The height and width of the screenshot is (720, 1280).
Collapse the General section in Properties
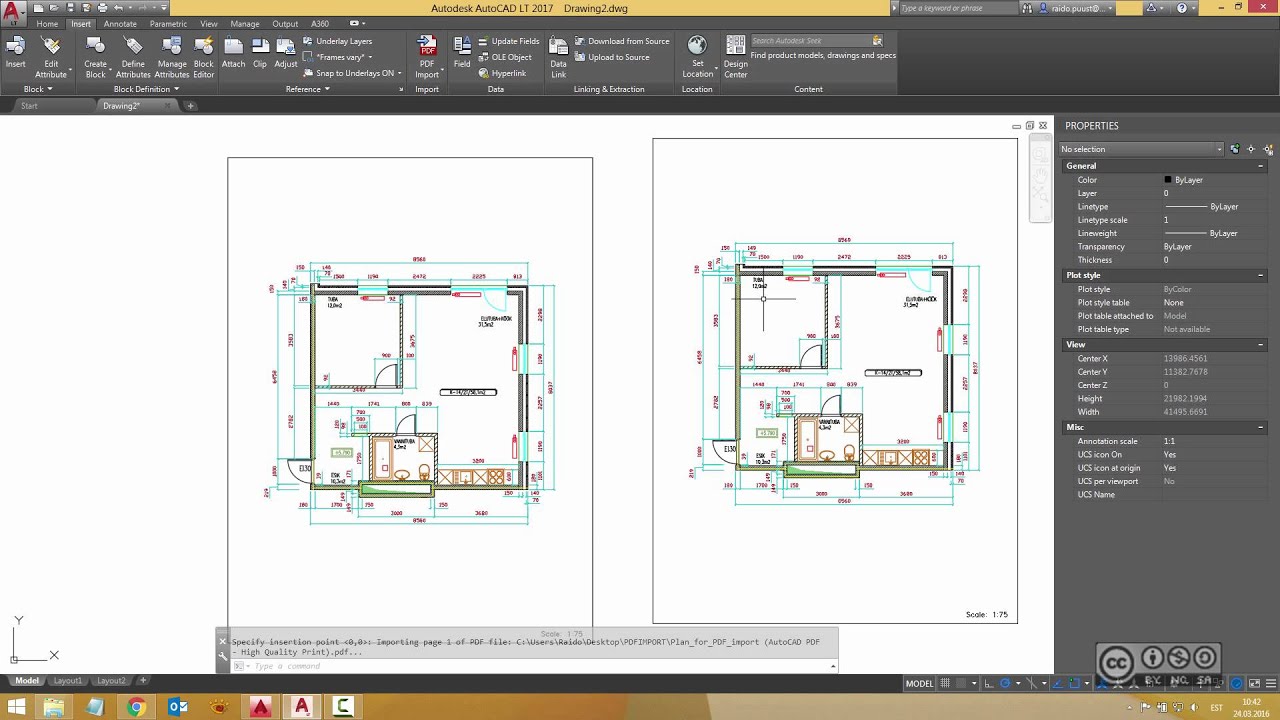[x=1261, y=166]
